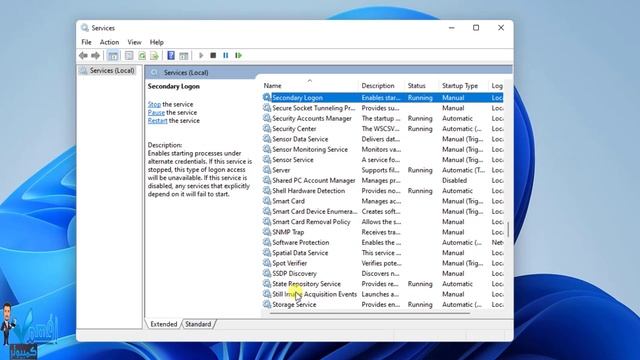Viewport: 640px width, 360px height.
Task: Click the gear icon beside SNMP Trap
Action: [x=267, y=232]
